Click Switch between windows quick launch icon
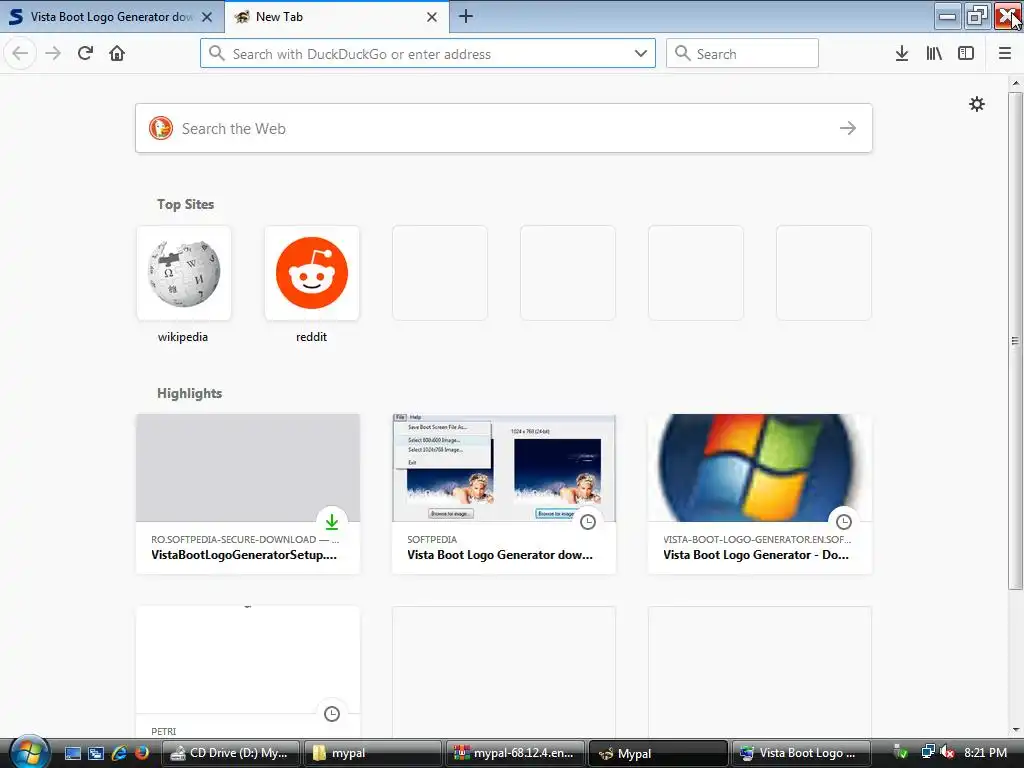 click(x=95, y=753)
